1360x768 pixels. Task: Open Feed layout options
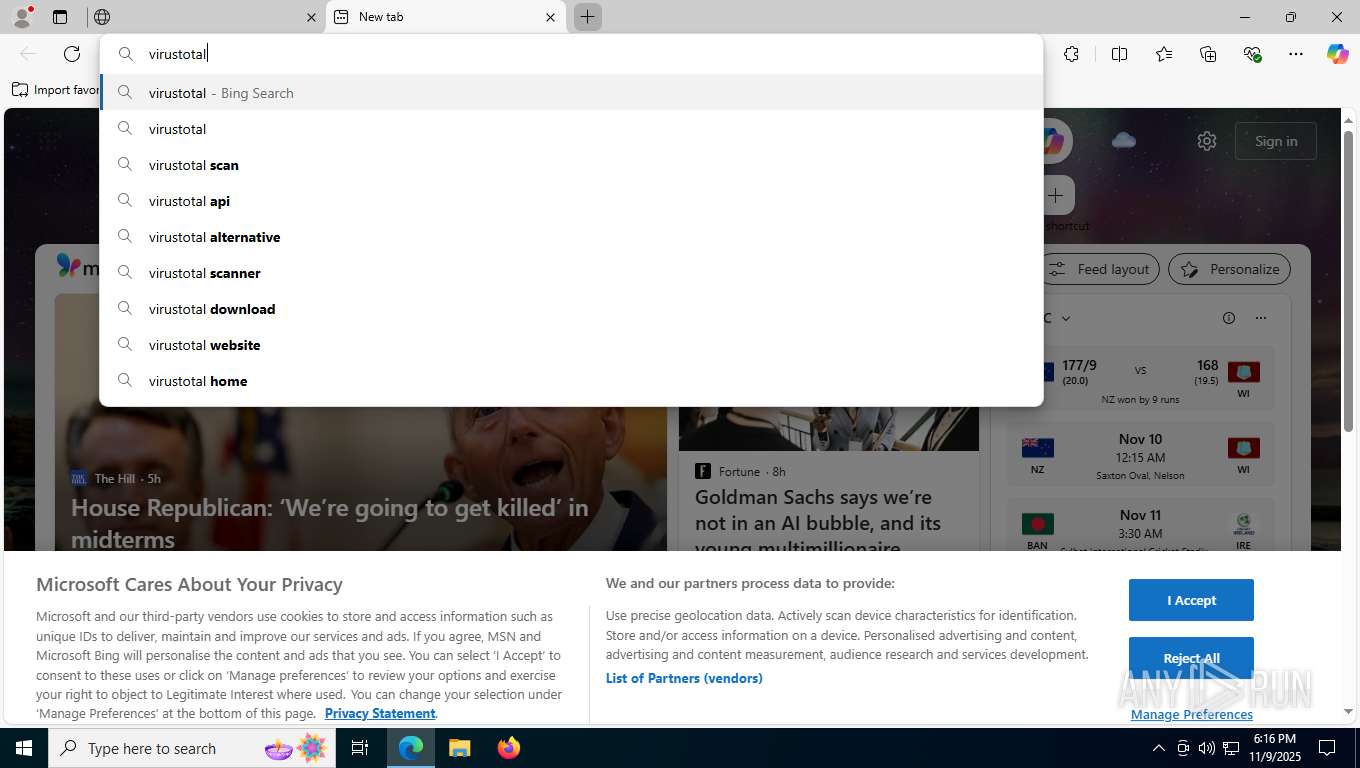[x=1101, y=269]
